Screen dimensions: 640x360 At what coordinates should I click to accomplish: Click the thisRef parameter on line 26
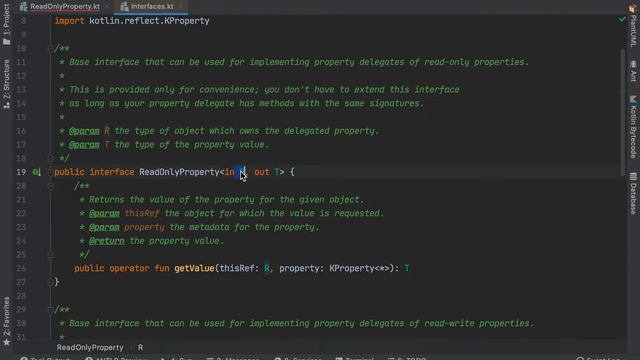(x=237, y=269)
